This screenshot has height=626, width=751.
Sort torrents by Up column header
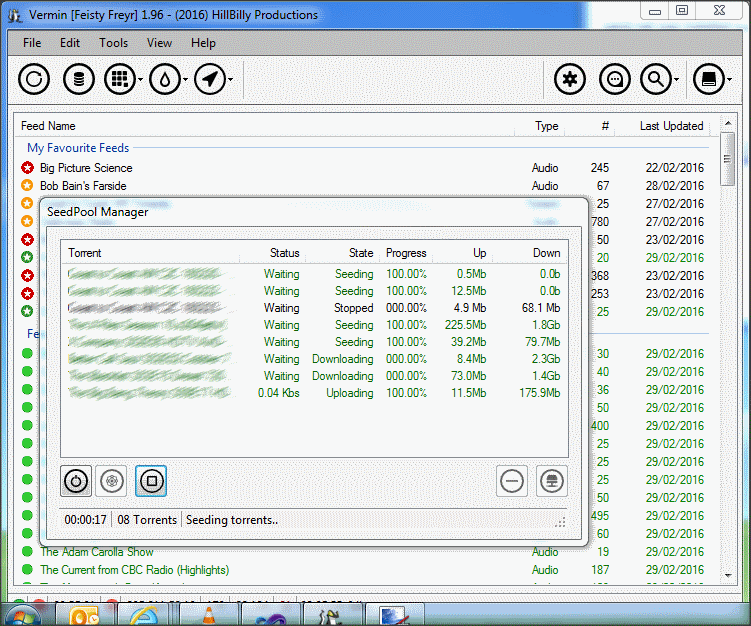tap(463, 252)
